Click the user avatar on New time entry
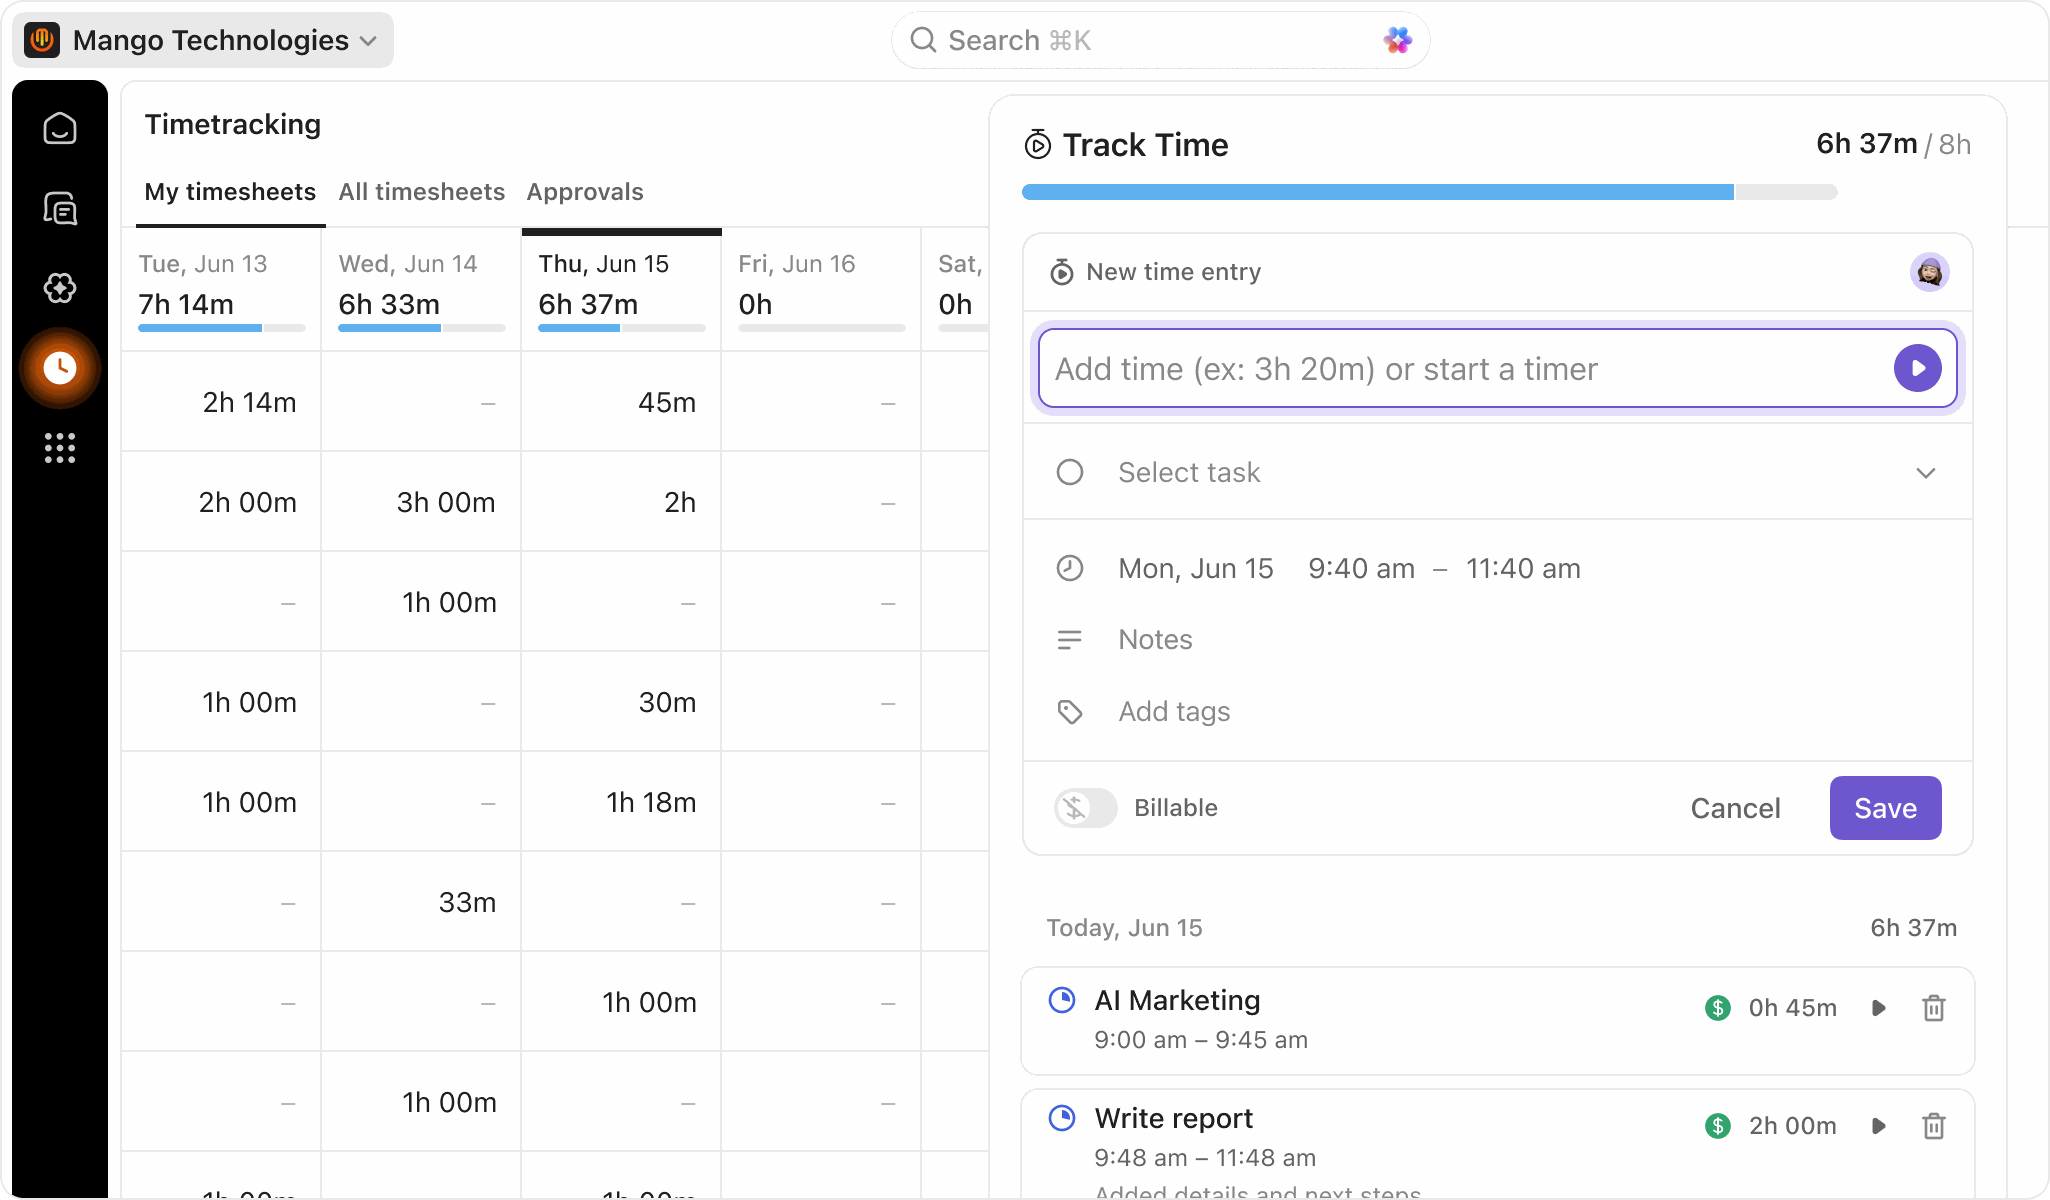Screen dimensions: 2050x1200 [1930, 271]
